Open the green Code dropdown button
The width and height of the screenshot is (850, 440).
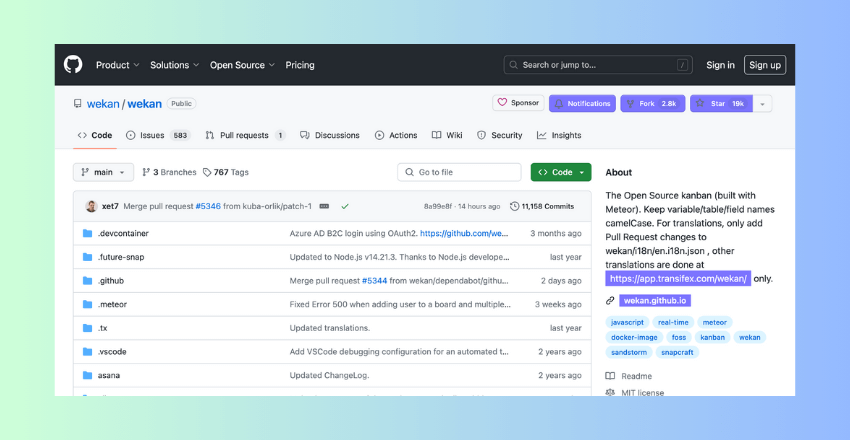tap(561, 172)
